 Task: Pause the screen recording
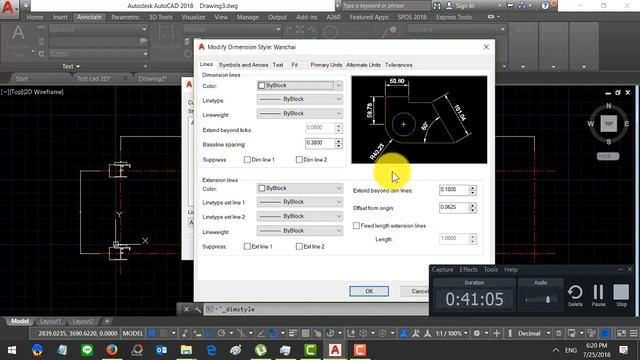tap(598, 296)
